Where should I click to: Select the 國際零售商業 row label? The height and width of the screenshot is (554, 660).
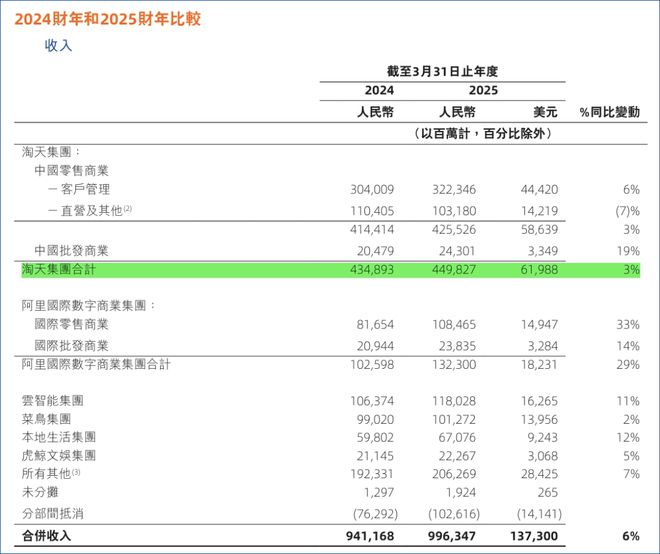point(72,324)
